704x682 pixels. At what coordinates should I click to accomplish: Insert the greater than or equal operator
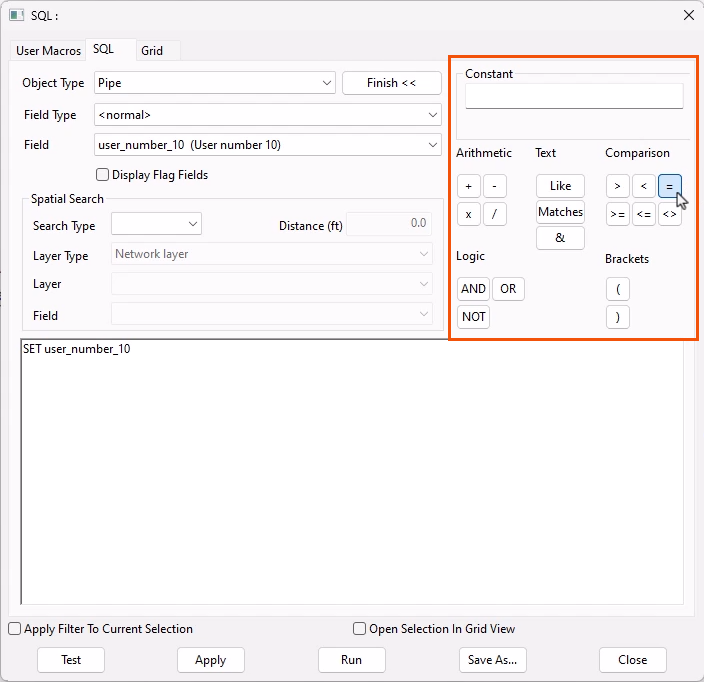[617, 214]
